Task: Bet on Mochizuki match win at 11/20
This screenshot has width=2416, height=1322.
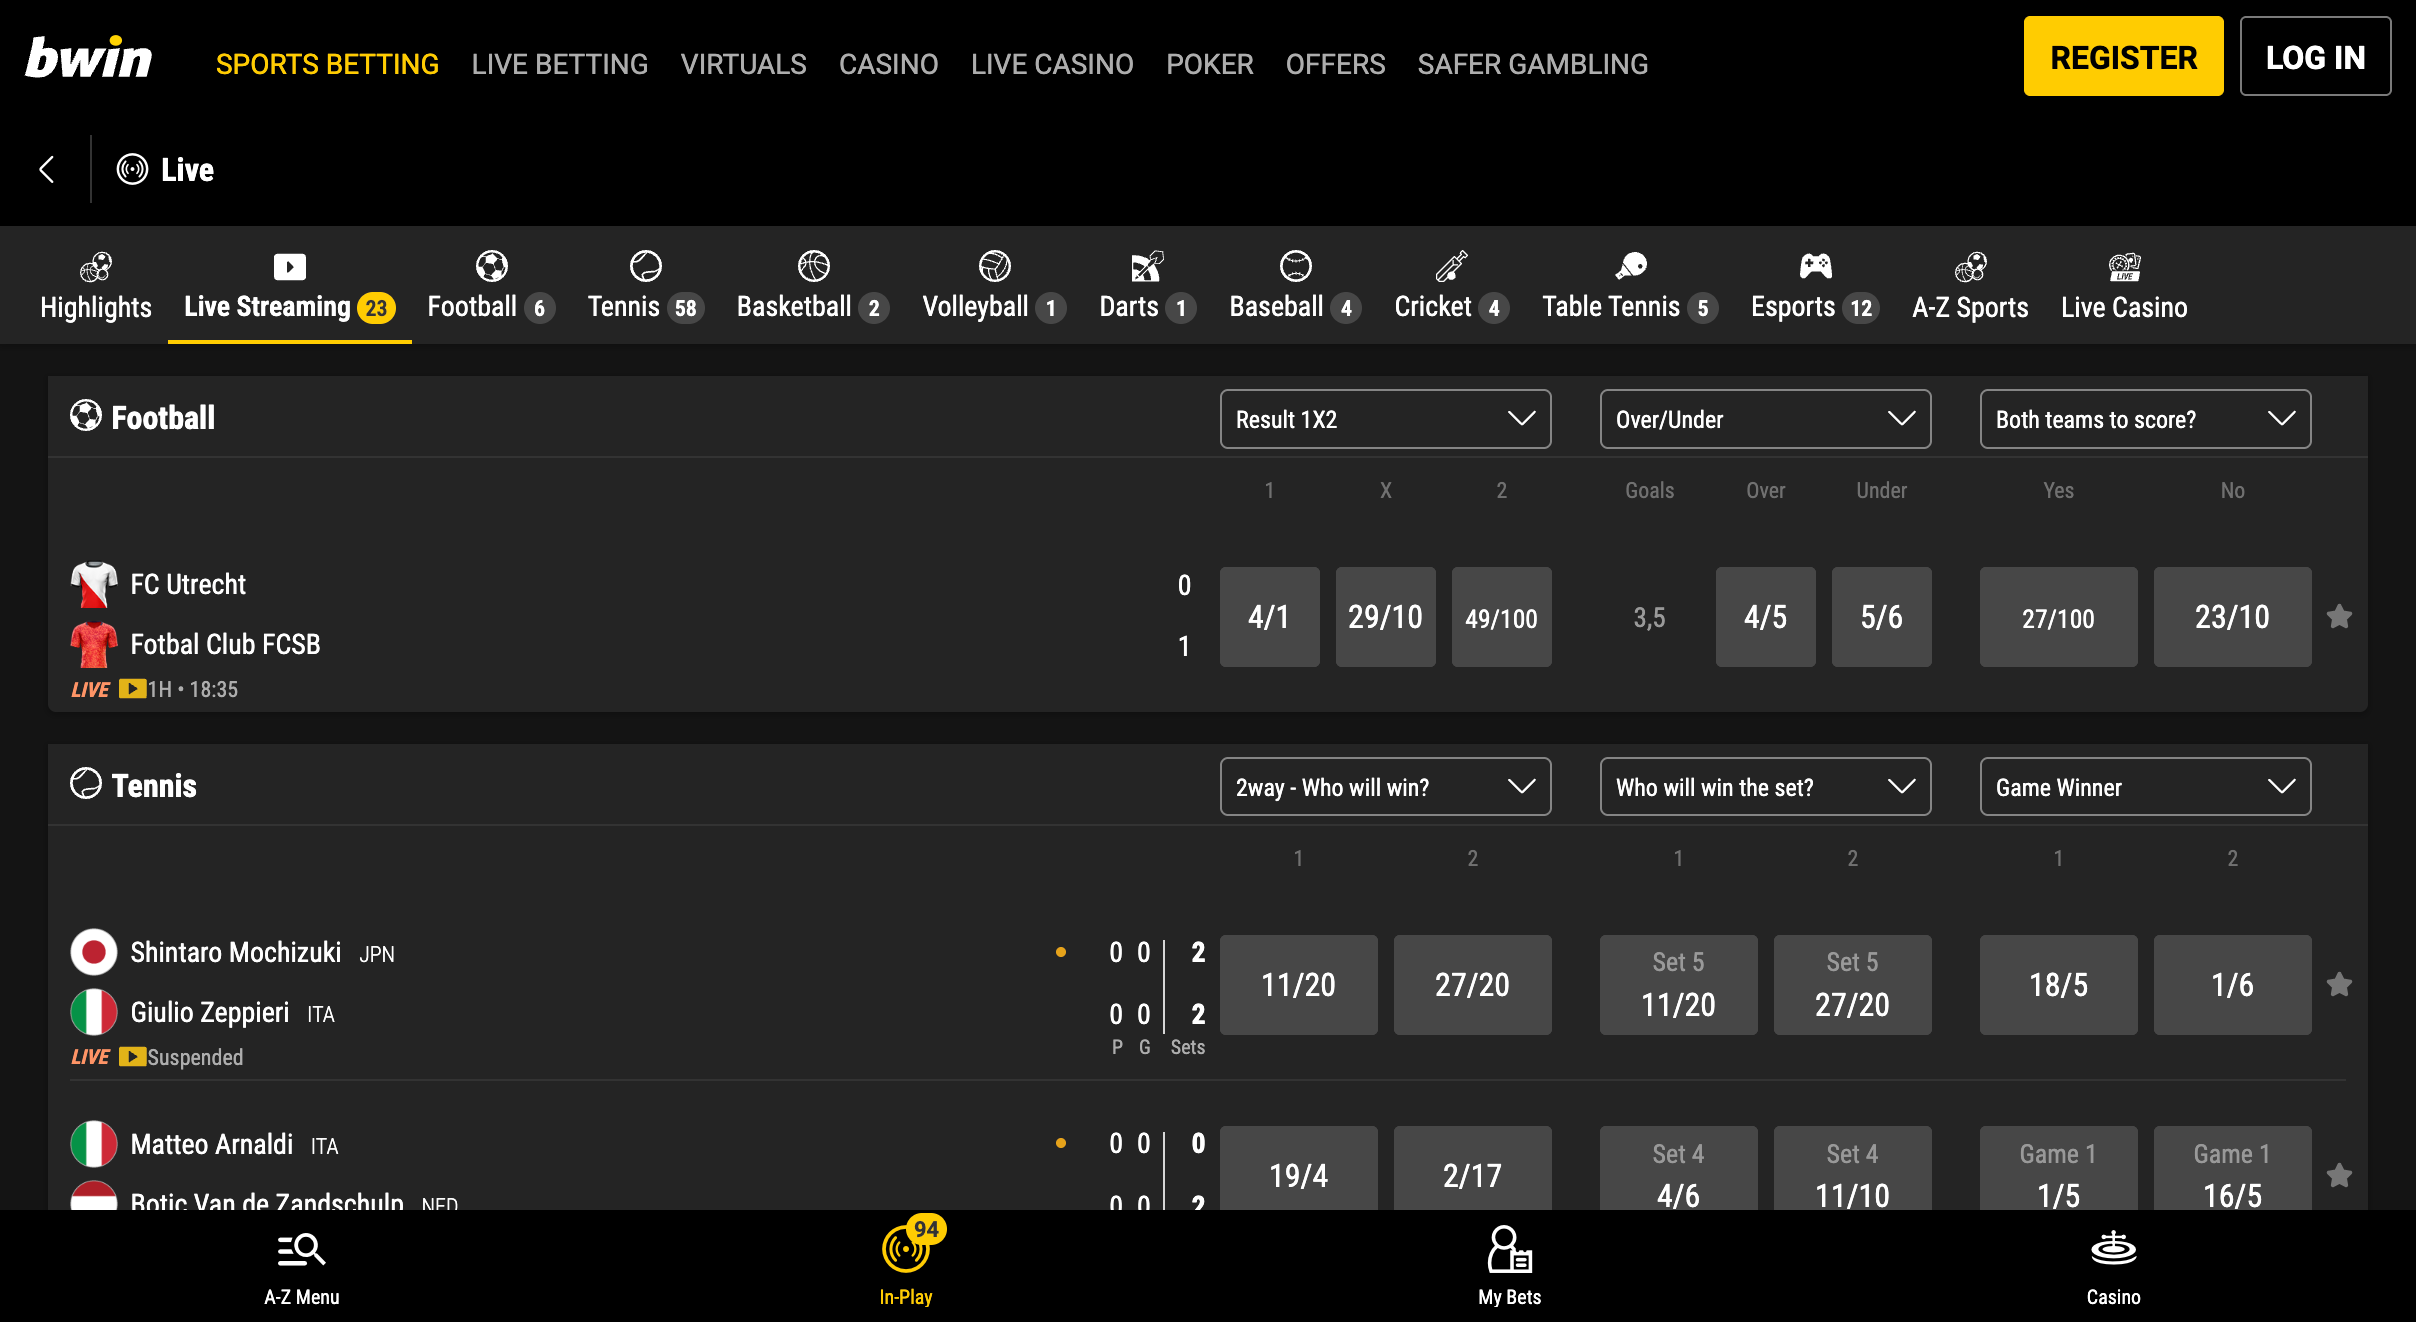Action: click(x=1298, y=985)
